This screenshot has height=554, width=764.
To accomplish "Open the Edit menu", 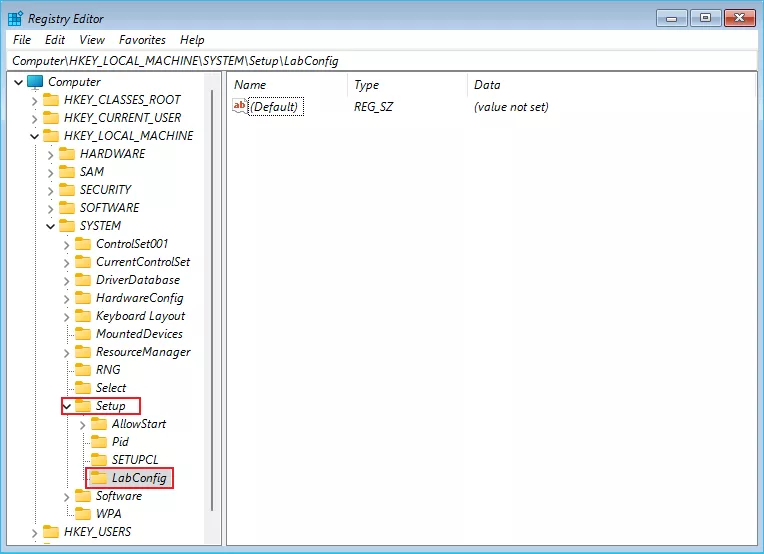I will coord(55,40).
